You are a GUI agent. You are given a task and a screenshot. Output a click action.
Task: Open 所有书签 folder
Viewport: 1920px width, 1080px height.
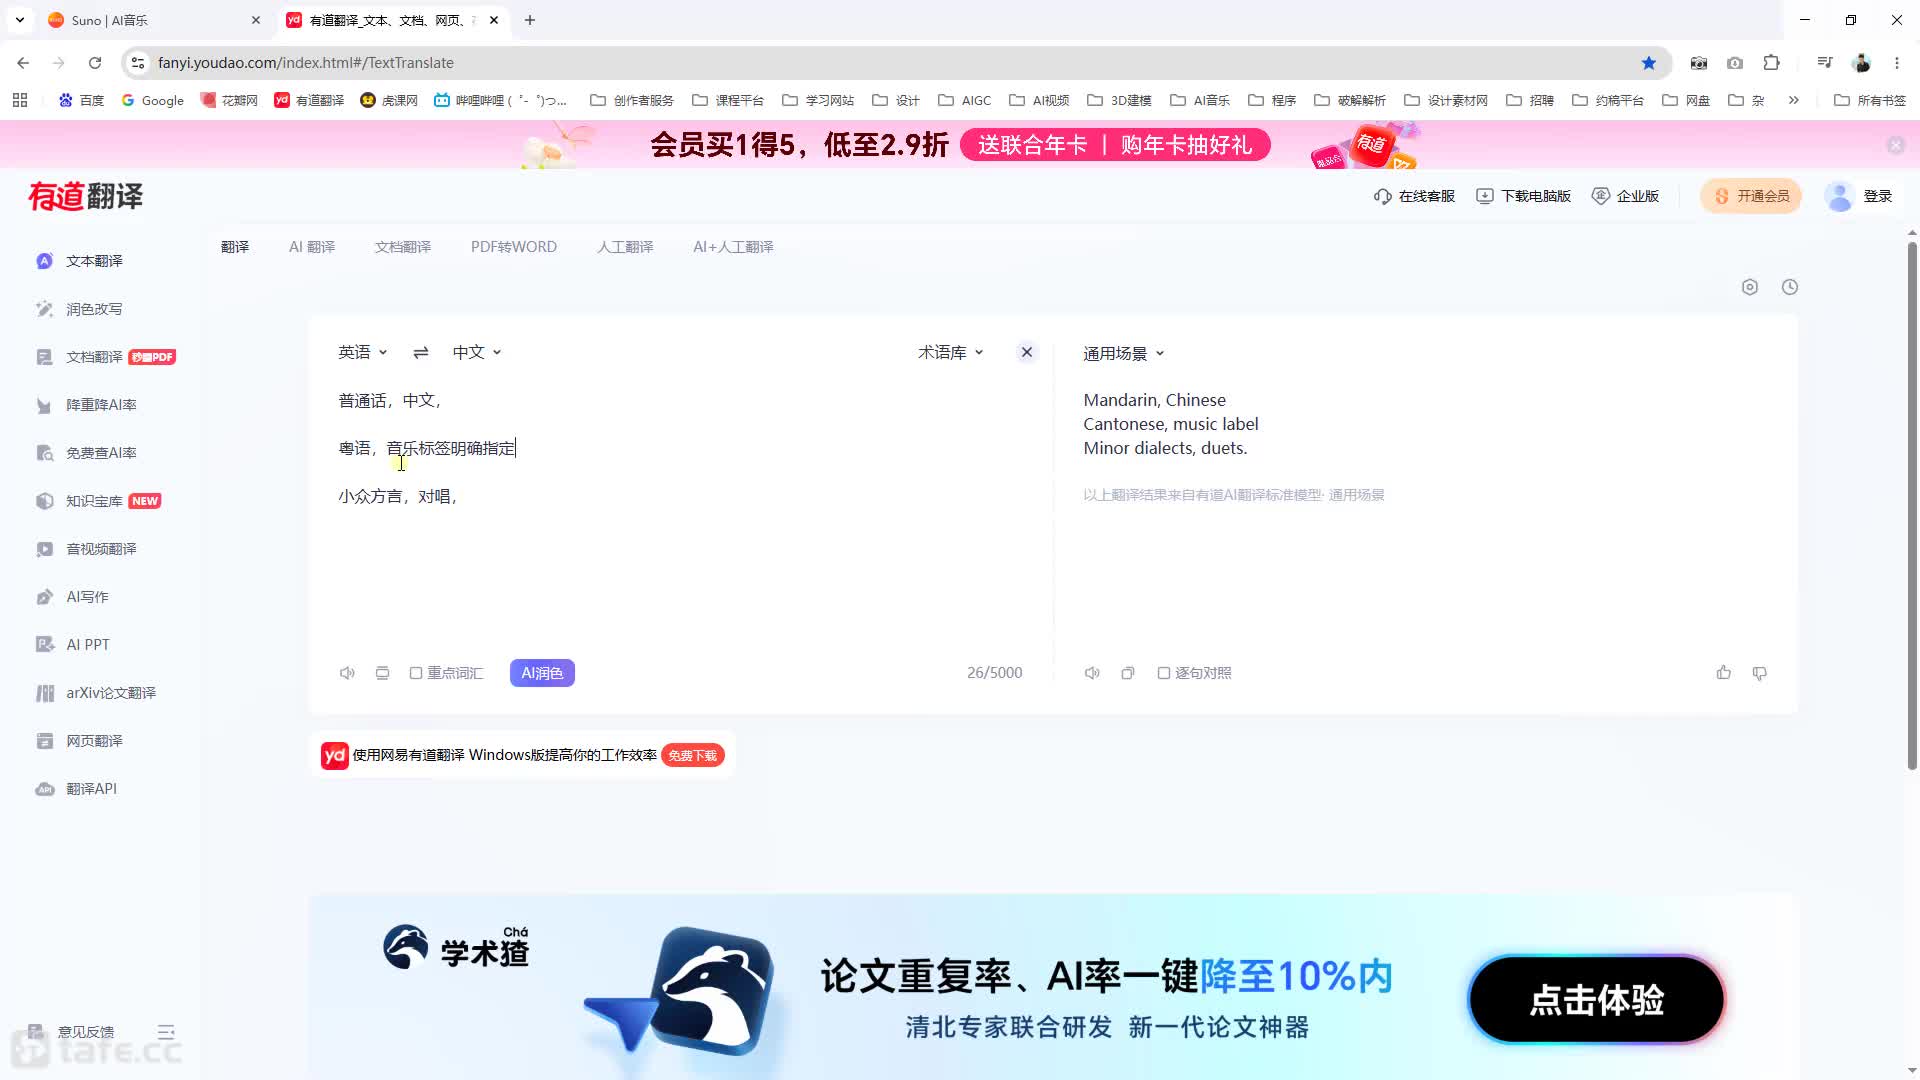pos(1870,100)
